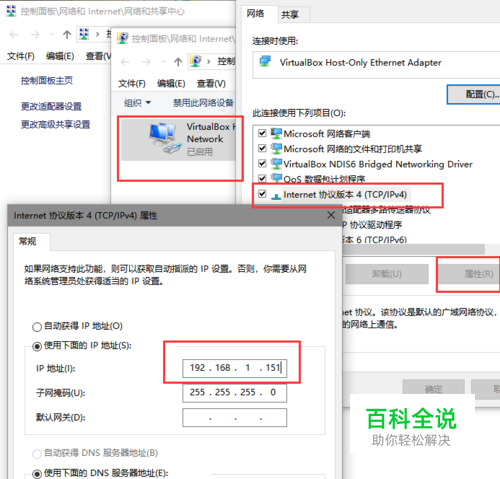This screenshot has height=479, width=500.
Task: Open 查看(V) menu in Network Connections window
Action: pos(211,83)
